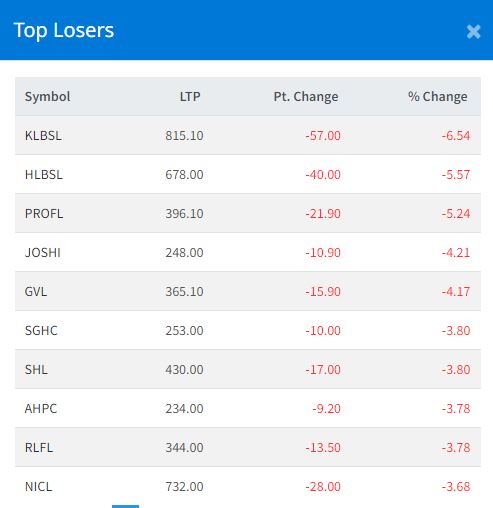Viewport: 493px width, 508px height.
Task: Select KLBSL's LTP value 815.10
Action: pos(184,136)
